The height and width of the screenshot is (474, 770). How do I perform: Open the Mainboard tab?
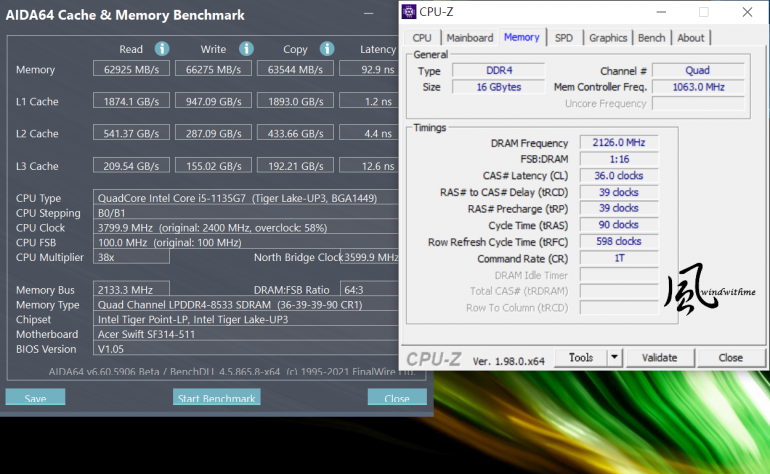point(470,38)
